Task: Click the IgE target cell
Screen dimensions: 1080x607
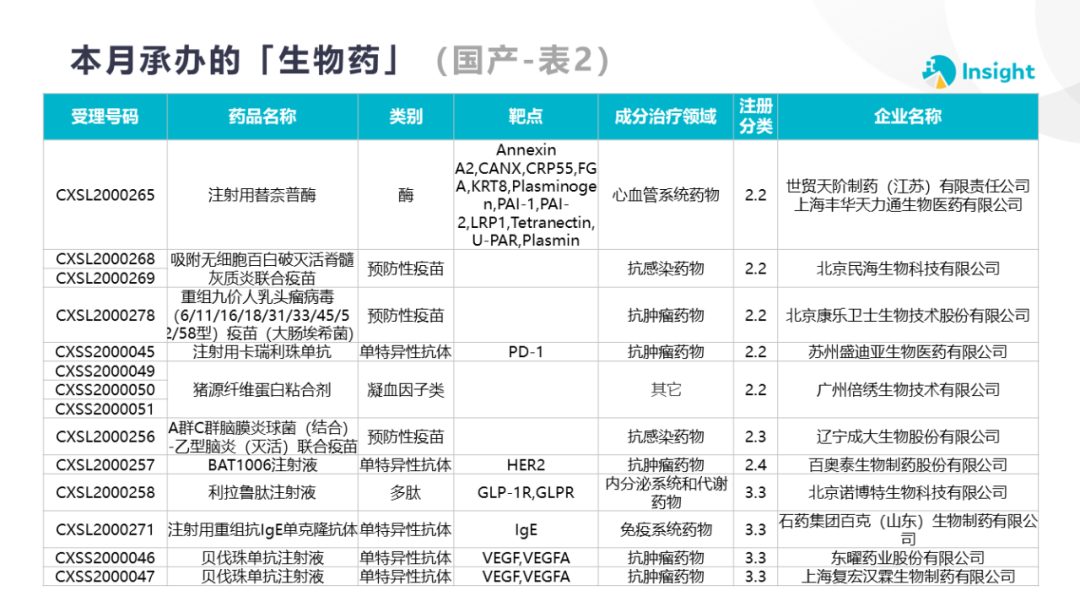Action: pos(526,530)
